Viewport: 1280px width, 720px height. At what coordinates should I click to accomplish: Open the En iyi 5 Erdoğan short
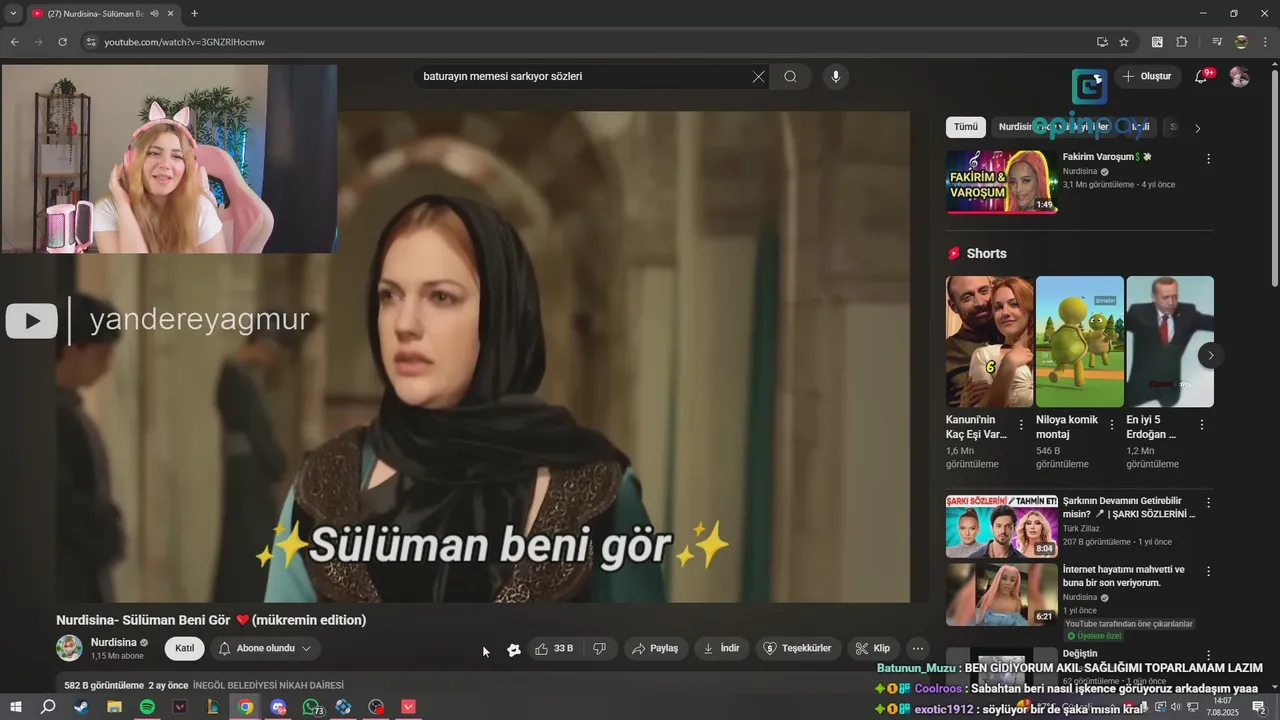(1169, 341)
